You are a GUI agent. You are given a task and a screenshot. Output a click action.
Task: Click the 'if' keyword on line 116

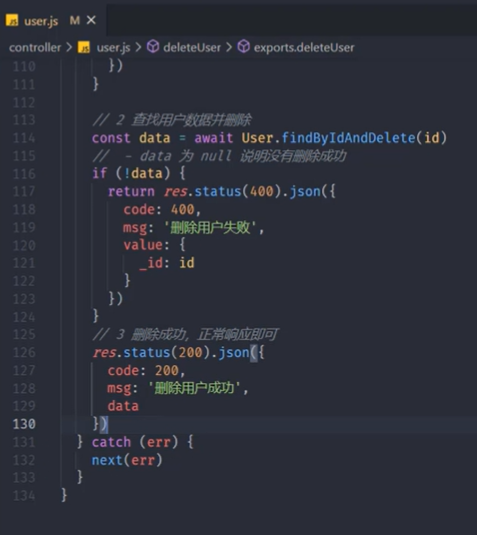(100, 173)
